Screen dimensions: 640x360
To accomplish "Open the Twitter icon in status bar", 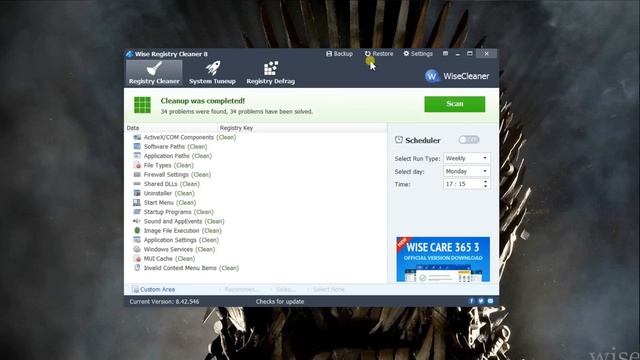I will pyautogui.click(x=481, y=301).
